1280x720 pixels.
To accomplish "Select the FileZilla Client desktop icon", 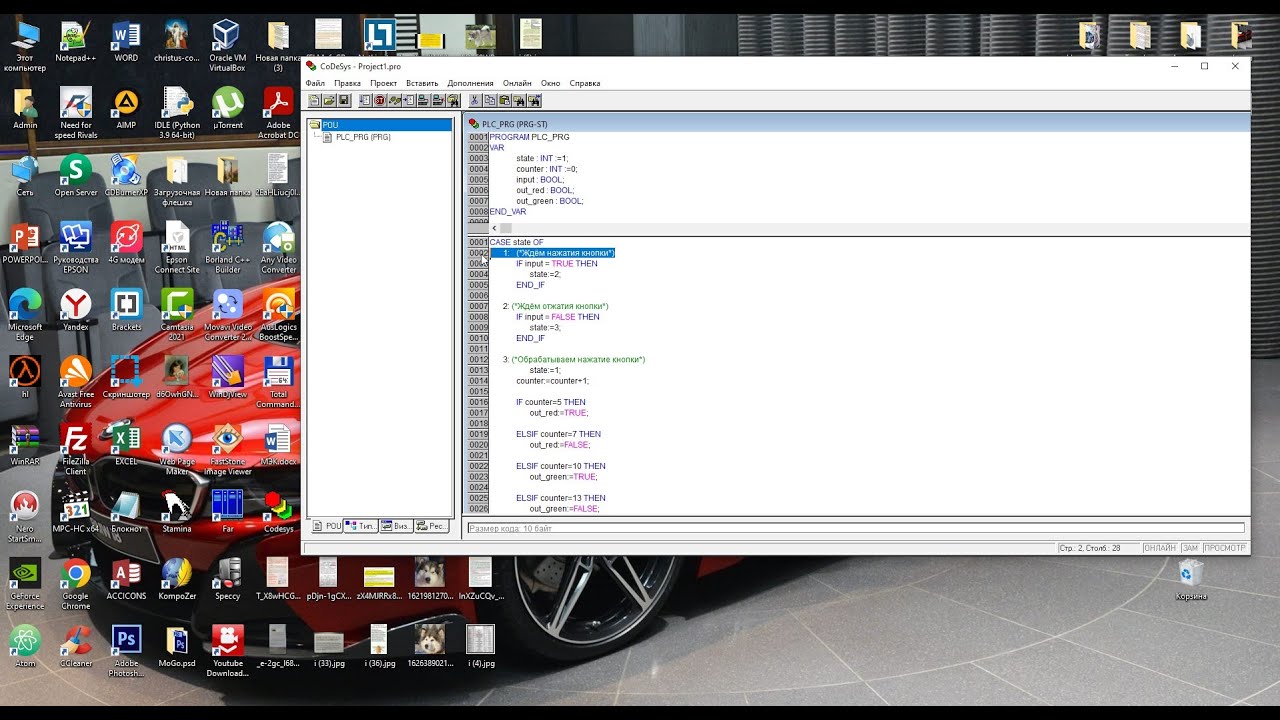I will [x=76, y=451].
